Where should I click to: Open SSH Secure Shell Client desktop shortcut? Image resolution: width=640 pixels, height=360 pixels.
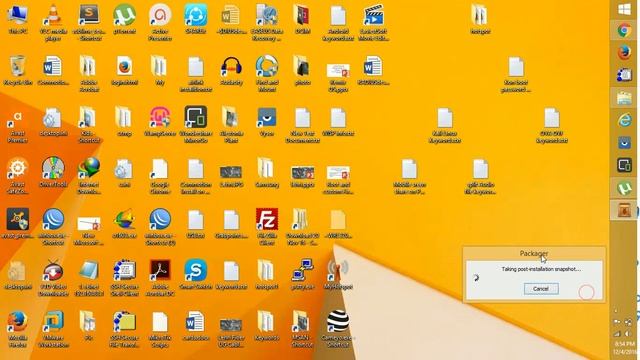click(x=124, y=278)
